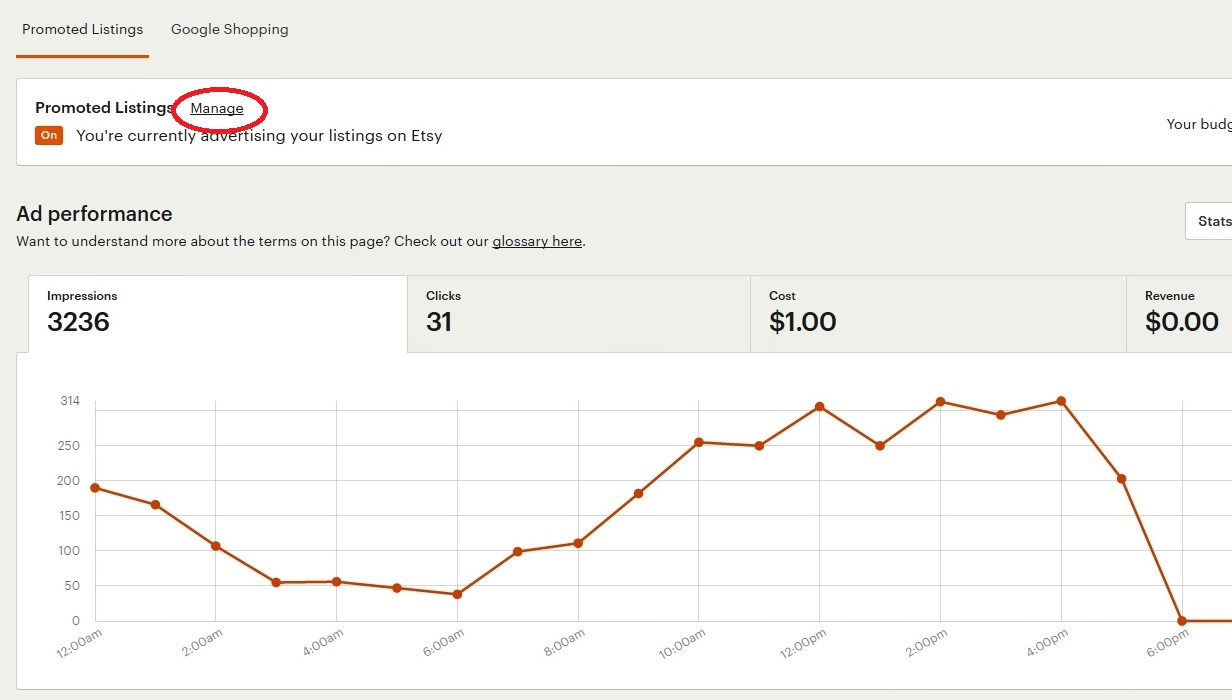Screen dimensions: 1232x700
Task: Select the Cost metric card
Action: pos(937,313)
